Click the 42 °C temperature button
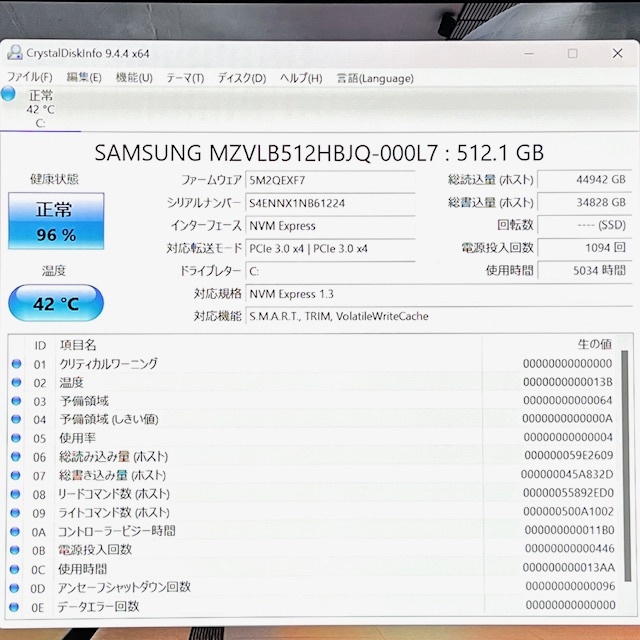This screenshot has width=640, height=640. pos(56,303)
